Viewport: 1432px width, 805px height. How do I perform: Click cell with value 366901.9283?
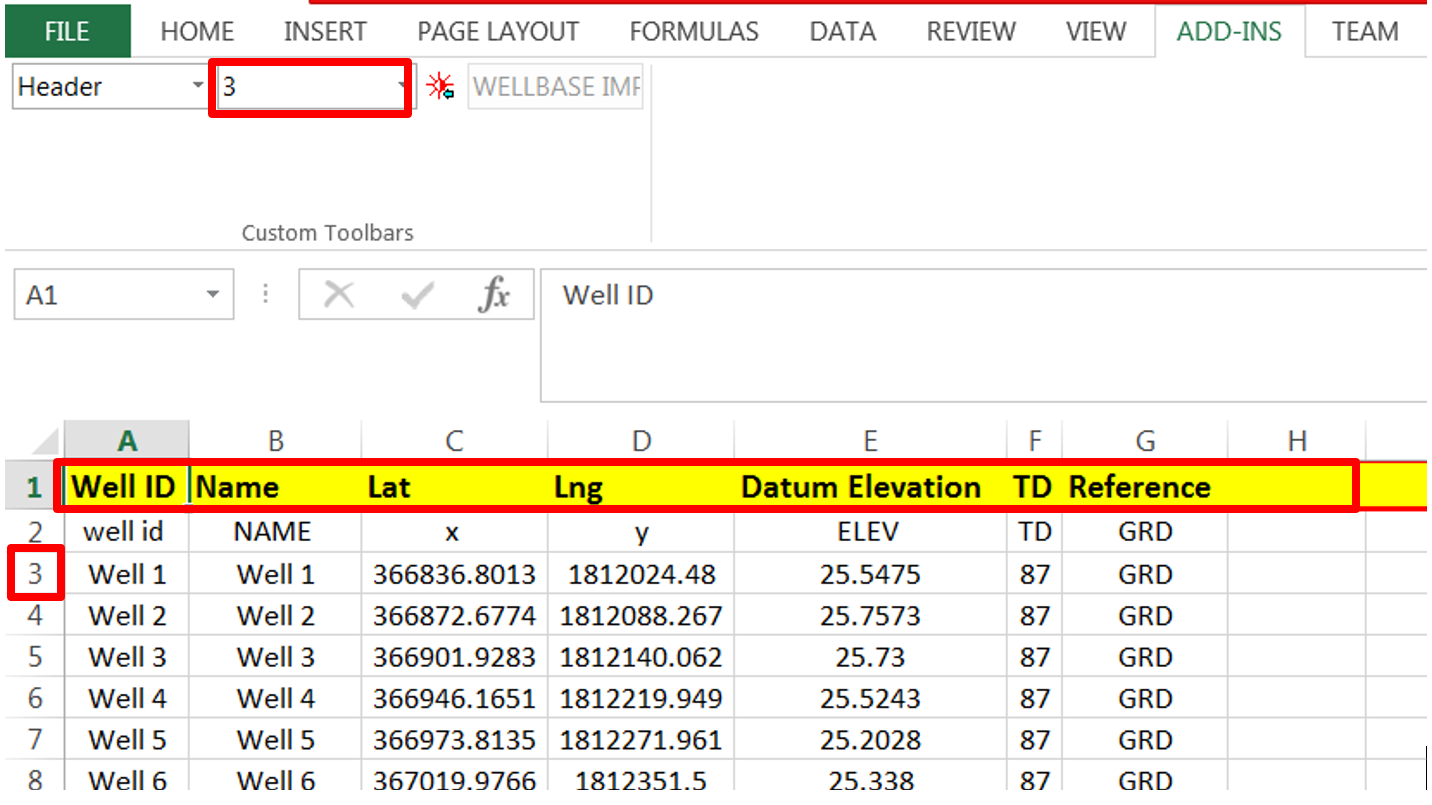coord(454,657)
